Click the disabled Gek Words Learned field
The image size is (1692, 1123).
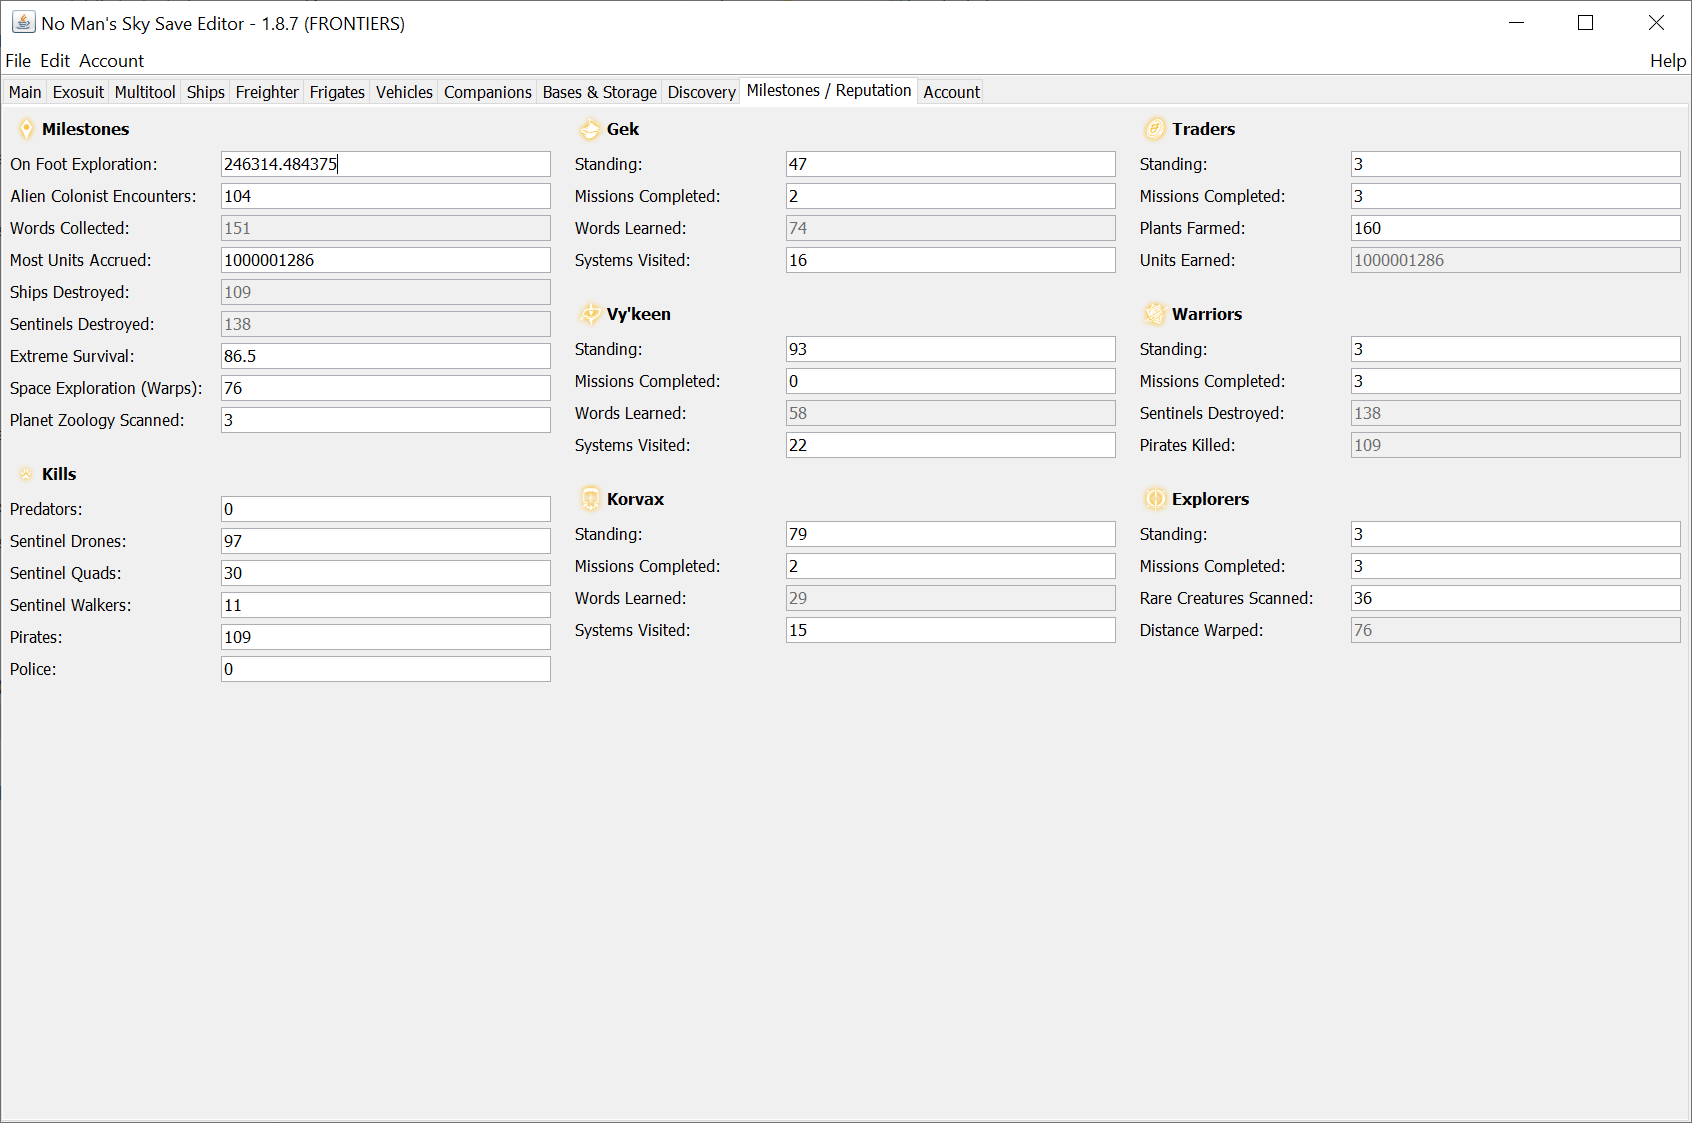pos(950,228)
